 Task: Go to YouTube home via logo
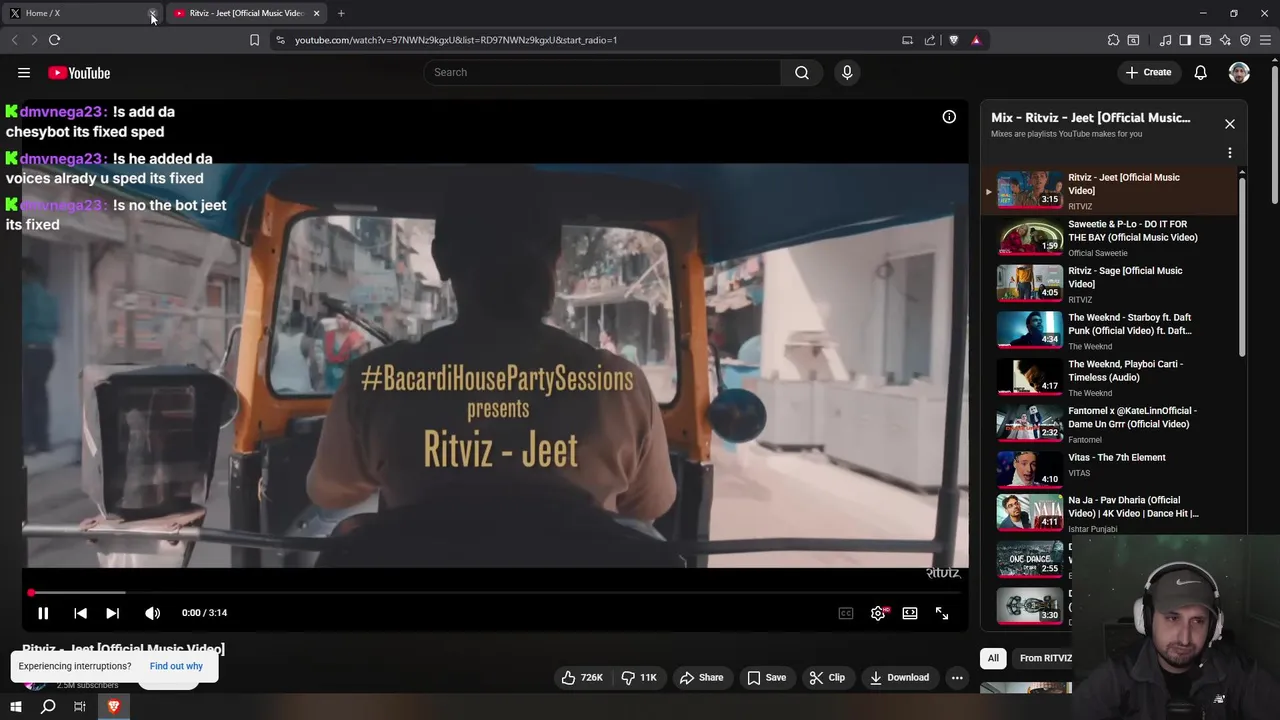79,72
